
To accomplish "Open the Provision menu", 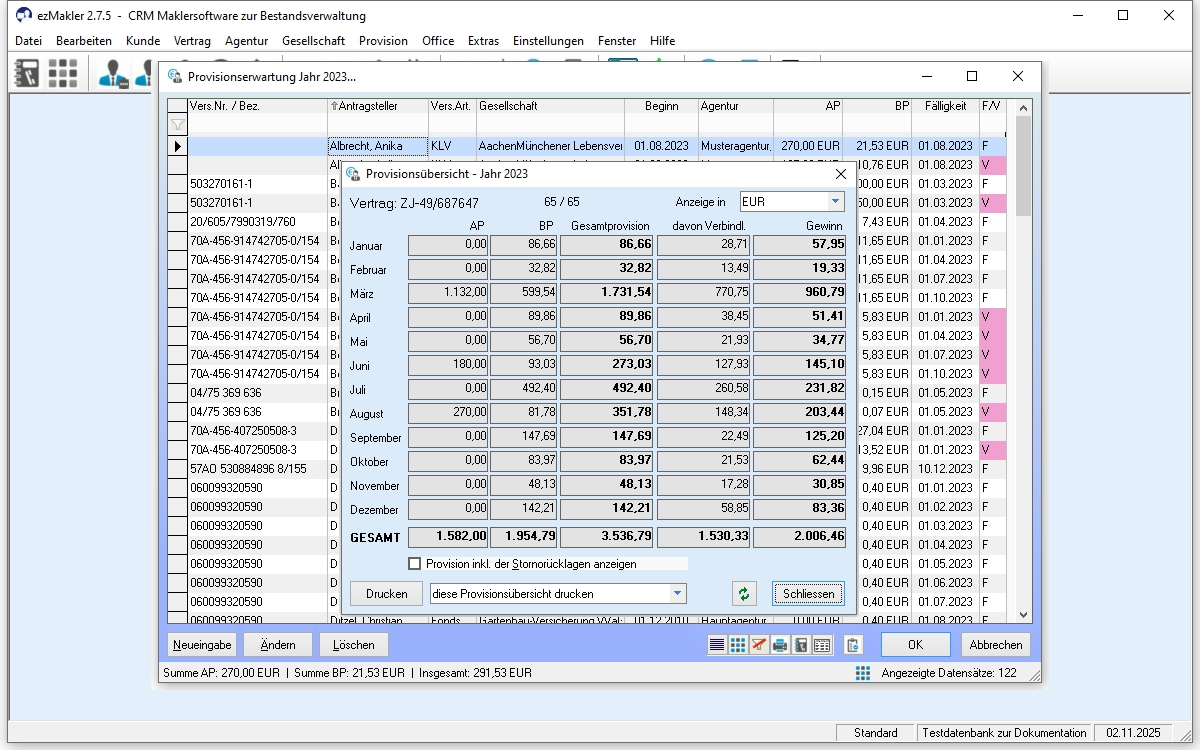I will pos(383,41).
